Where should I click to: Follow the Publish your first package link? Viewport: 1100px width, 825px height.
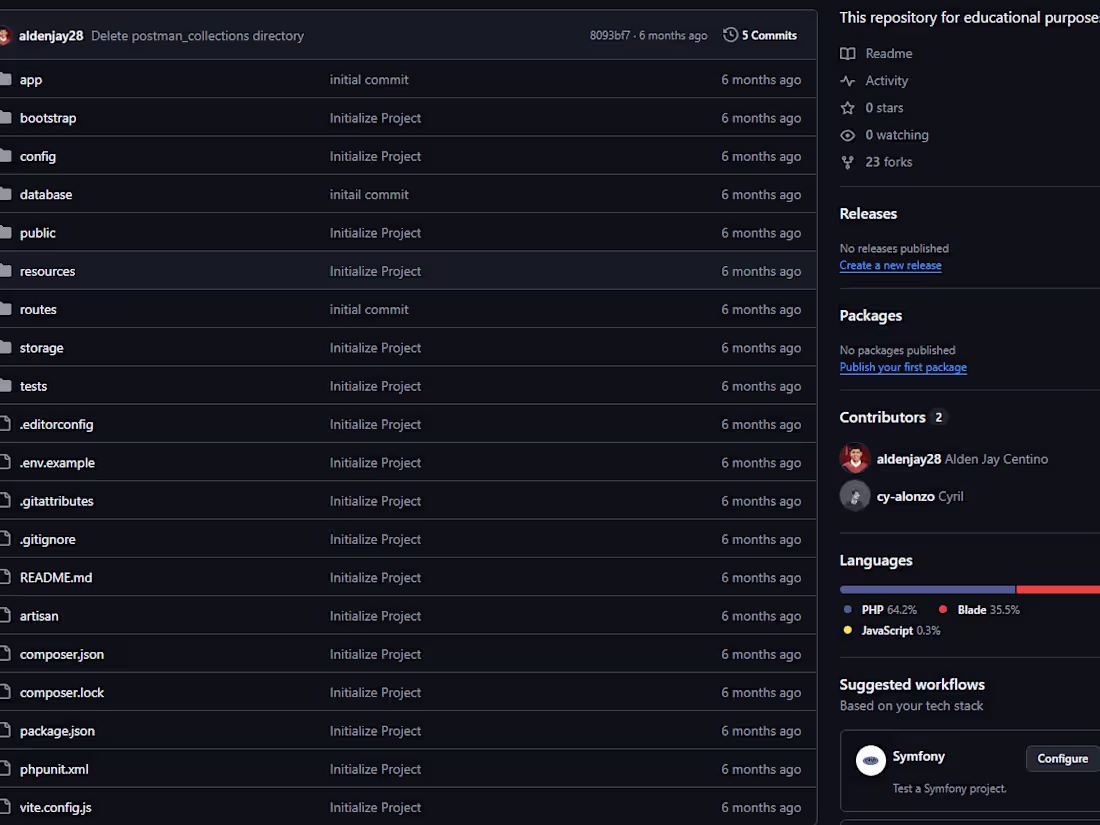pyautogui.click(x=903, y=367)
